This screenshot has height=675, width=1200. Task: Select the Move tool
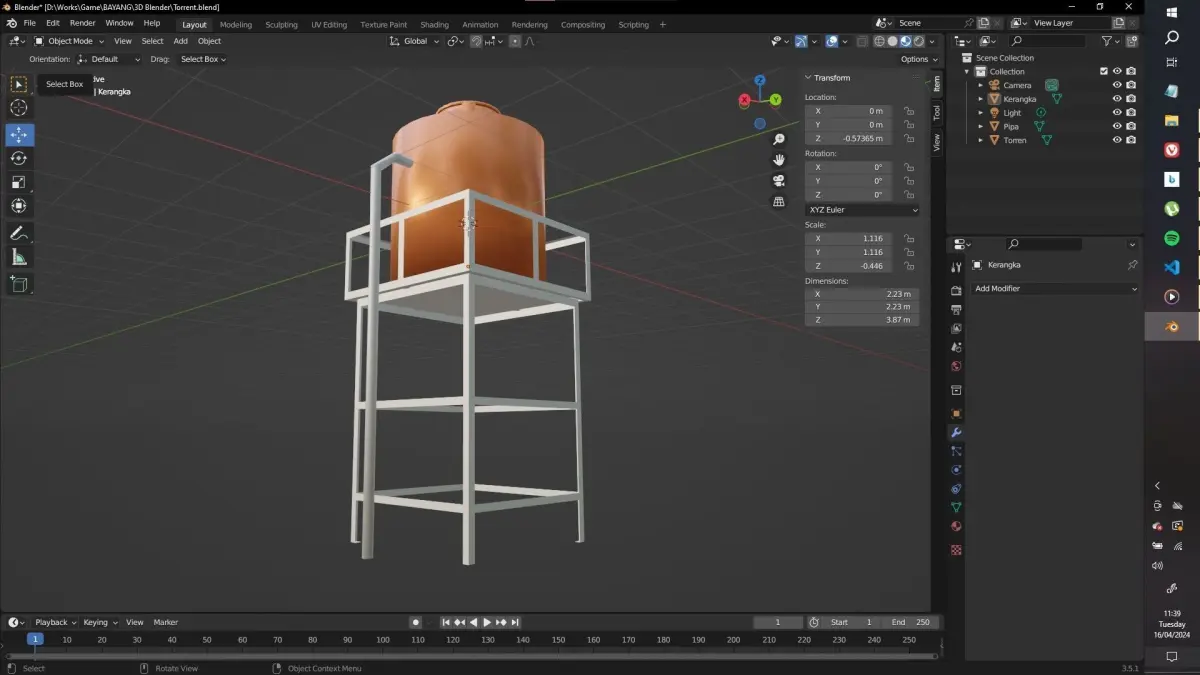(19, 134)
